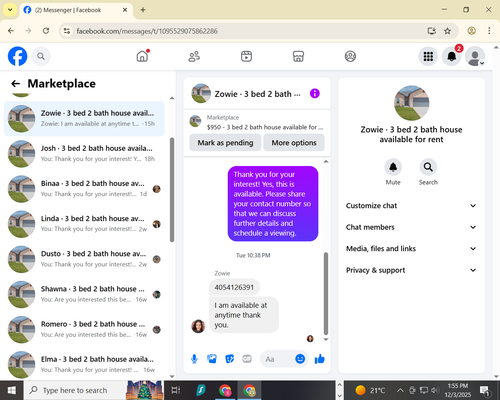500x400 pixels.
Task: Open the Chrome profile icon
Action: coord(471,31)
